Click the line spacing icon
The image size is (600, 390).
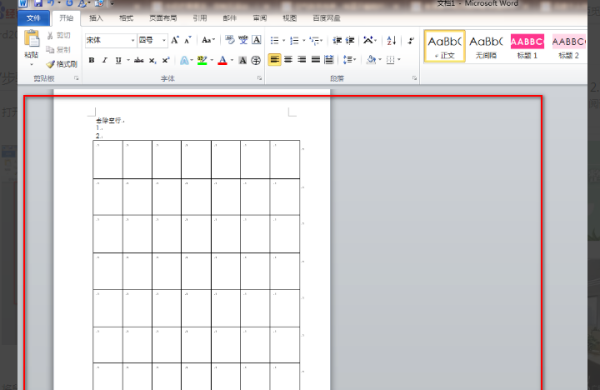[347, 60]
